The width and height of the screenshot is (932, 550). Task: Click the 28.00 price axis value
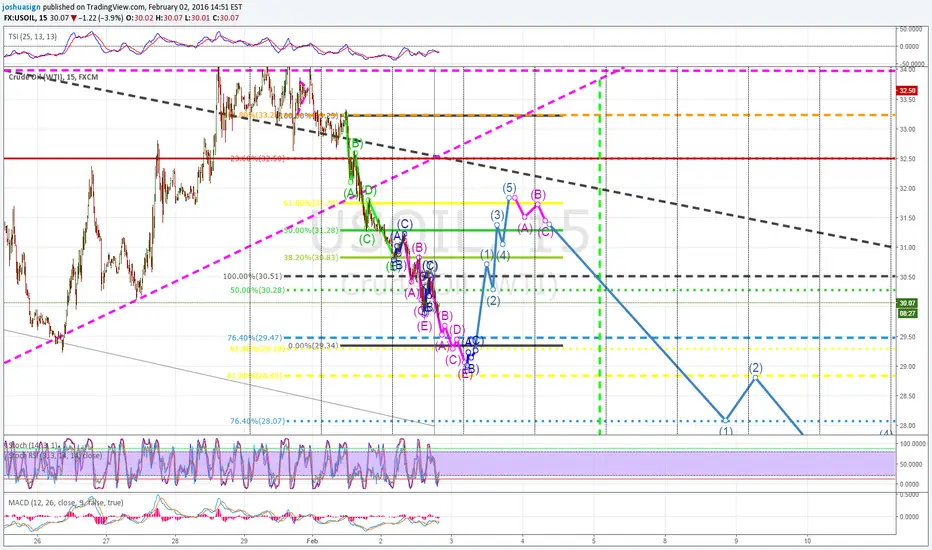pyautogui.click(x=907, y=426)
